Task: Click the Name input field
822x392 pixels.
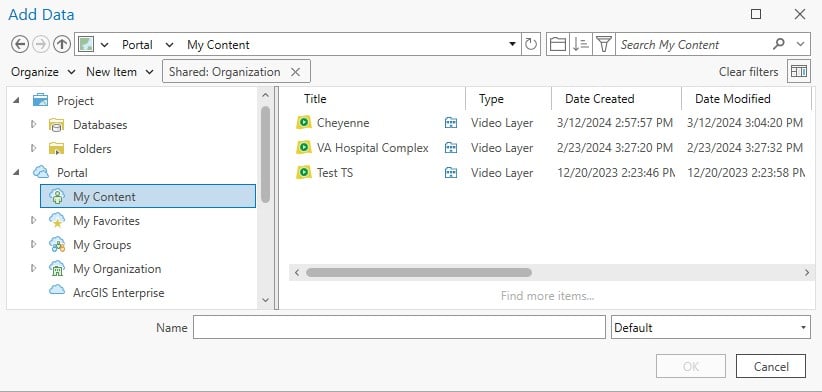Action: pos(399,328)
